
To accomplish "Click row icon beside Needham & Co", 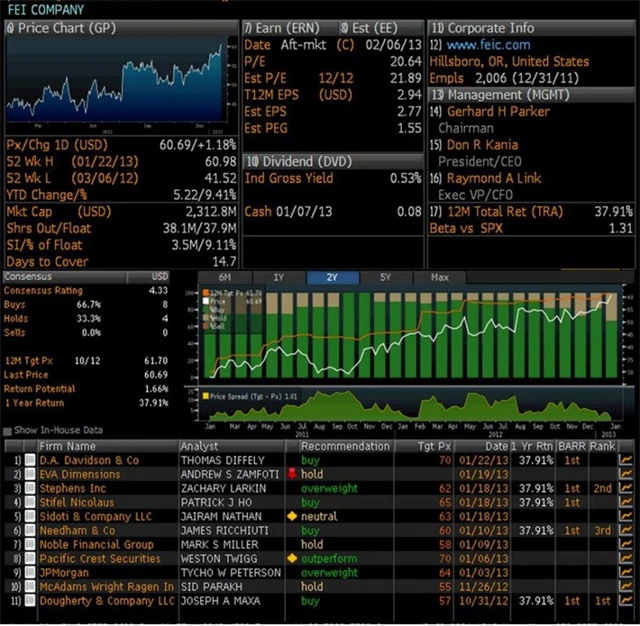I will (31, 531).
